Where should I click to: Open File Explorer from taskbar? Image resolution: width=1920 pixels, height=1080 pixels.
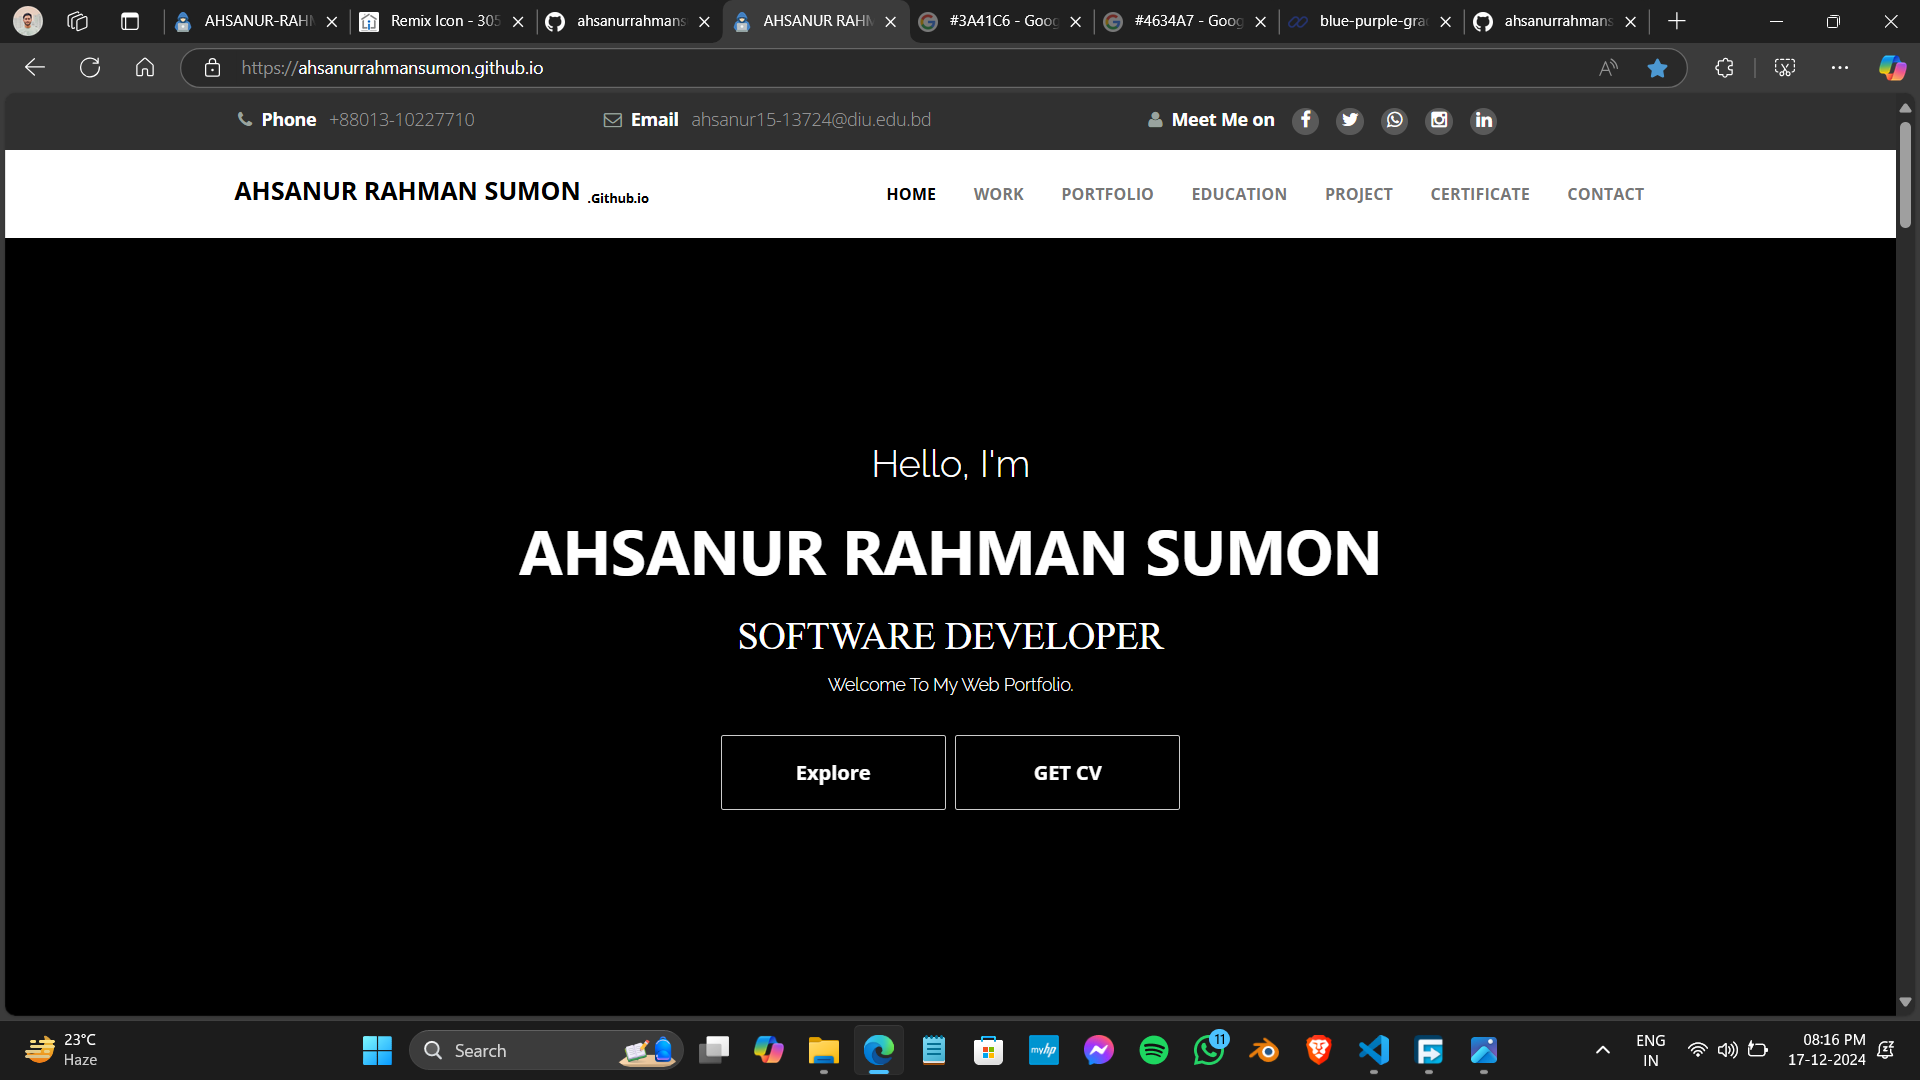click(824, 1050)
